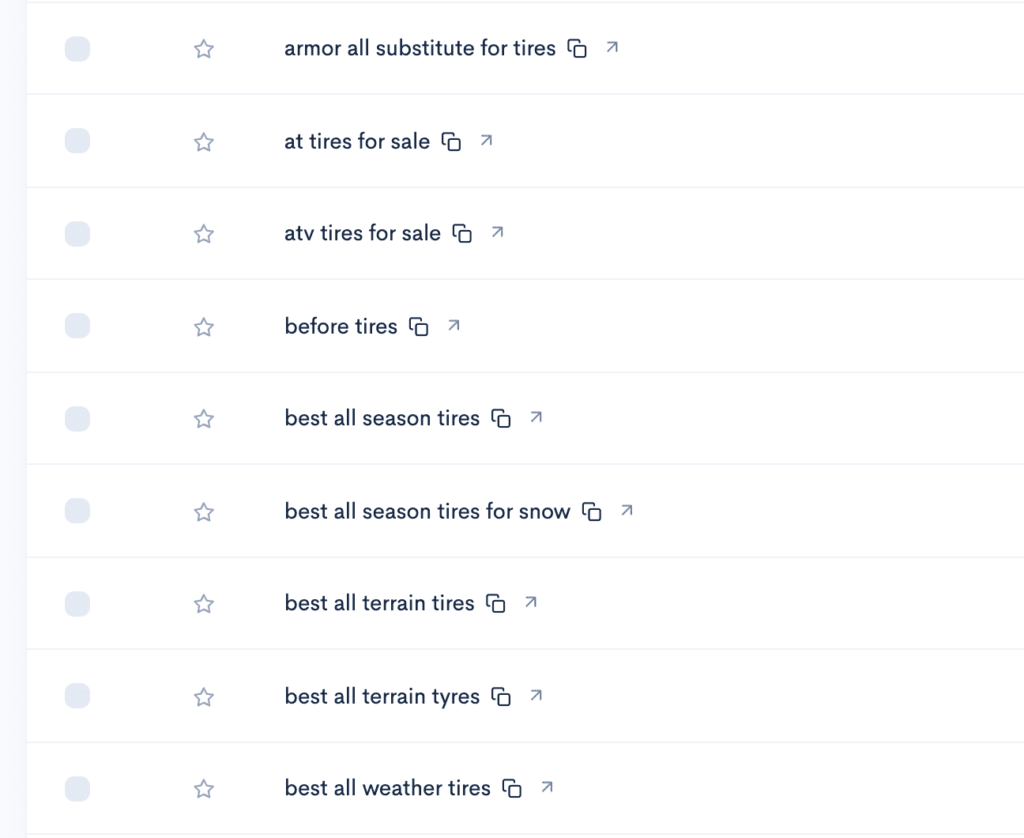Check the row for "before tires"
Viewport: 1024px width, 838px height.
coord(77,325)
